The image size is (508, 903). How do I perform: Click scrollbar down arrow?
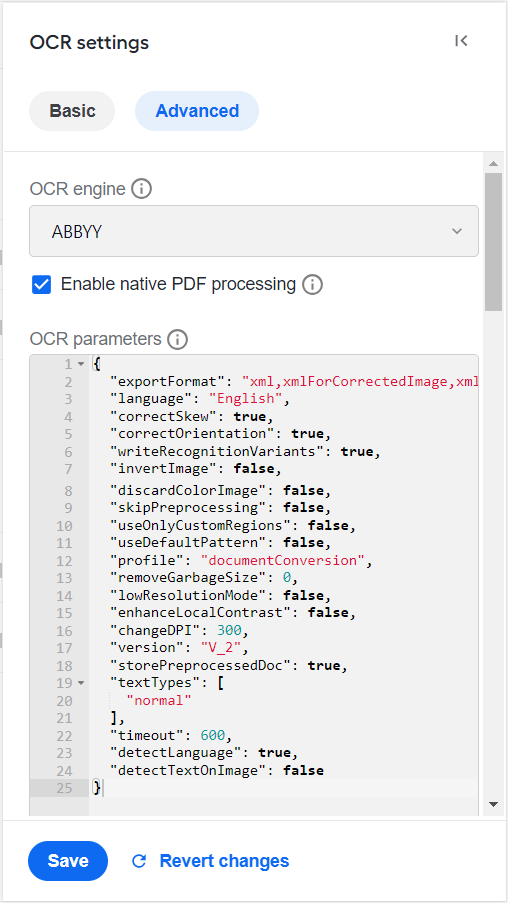(493, 804)
